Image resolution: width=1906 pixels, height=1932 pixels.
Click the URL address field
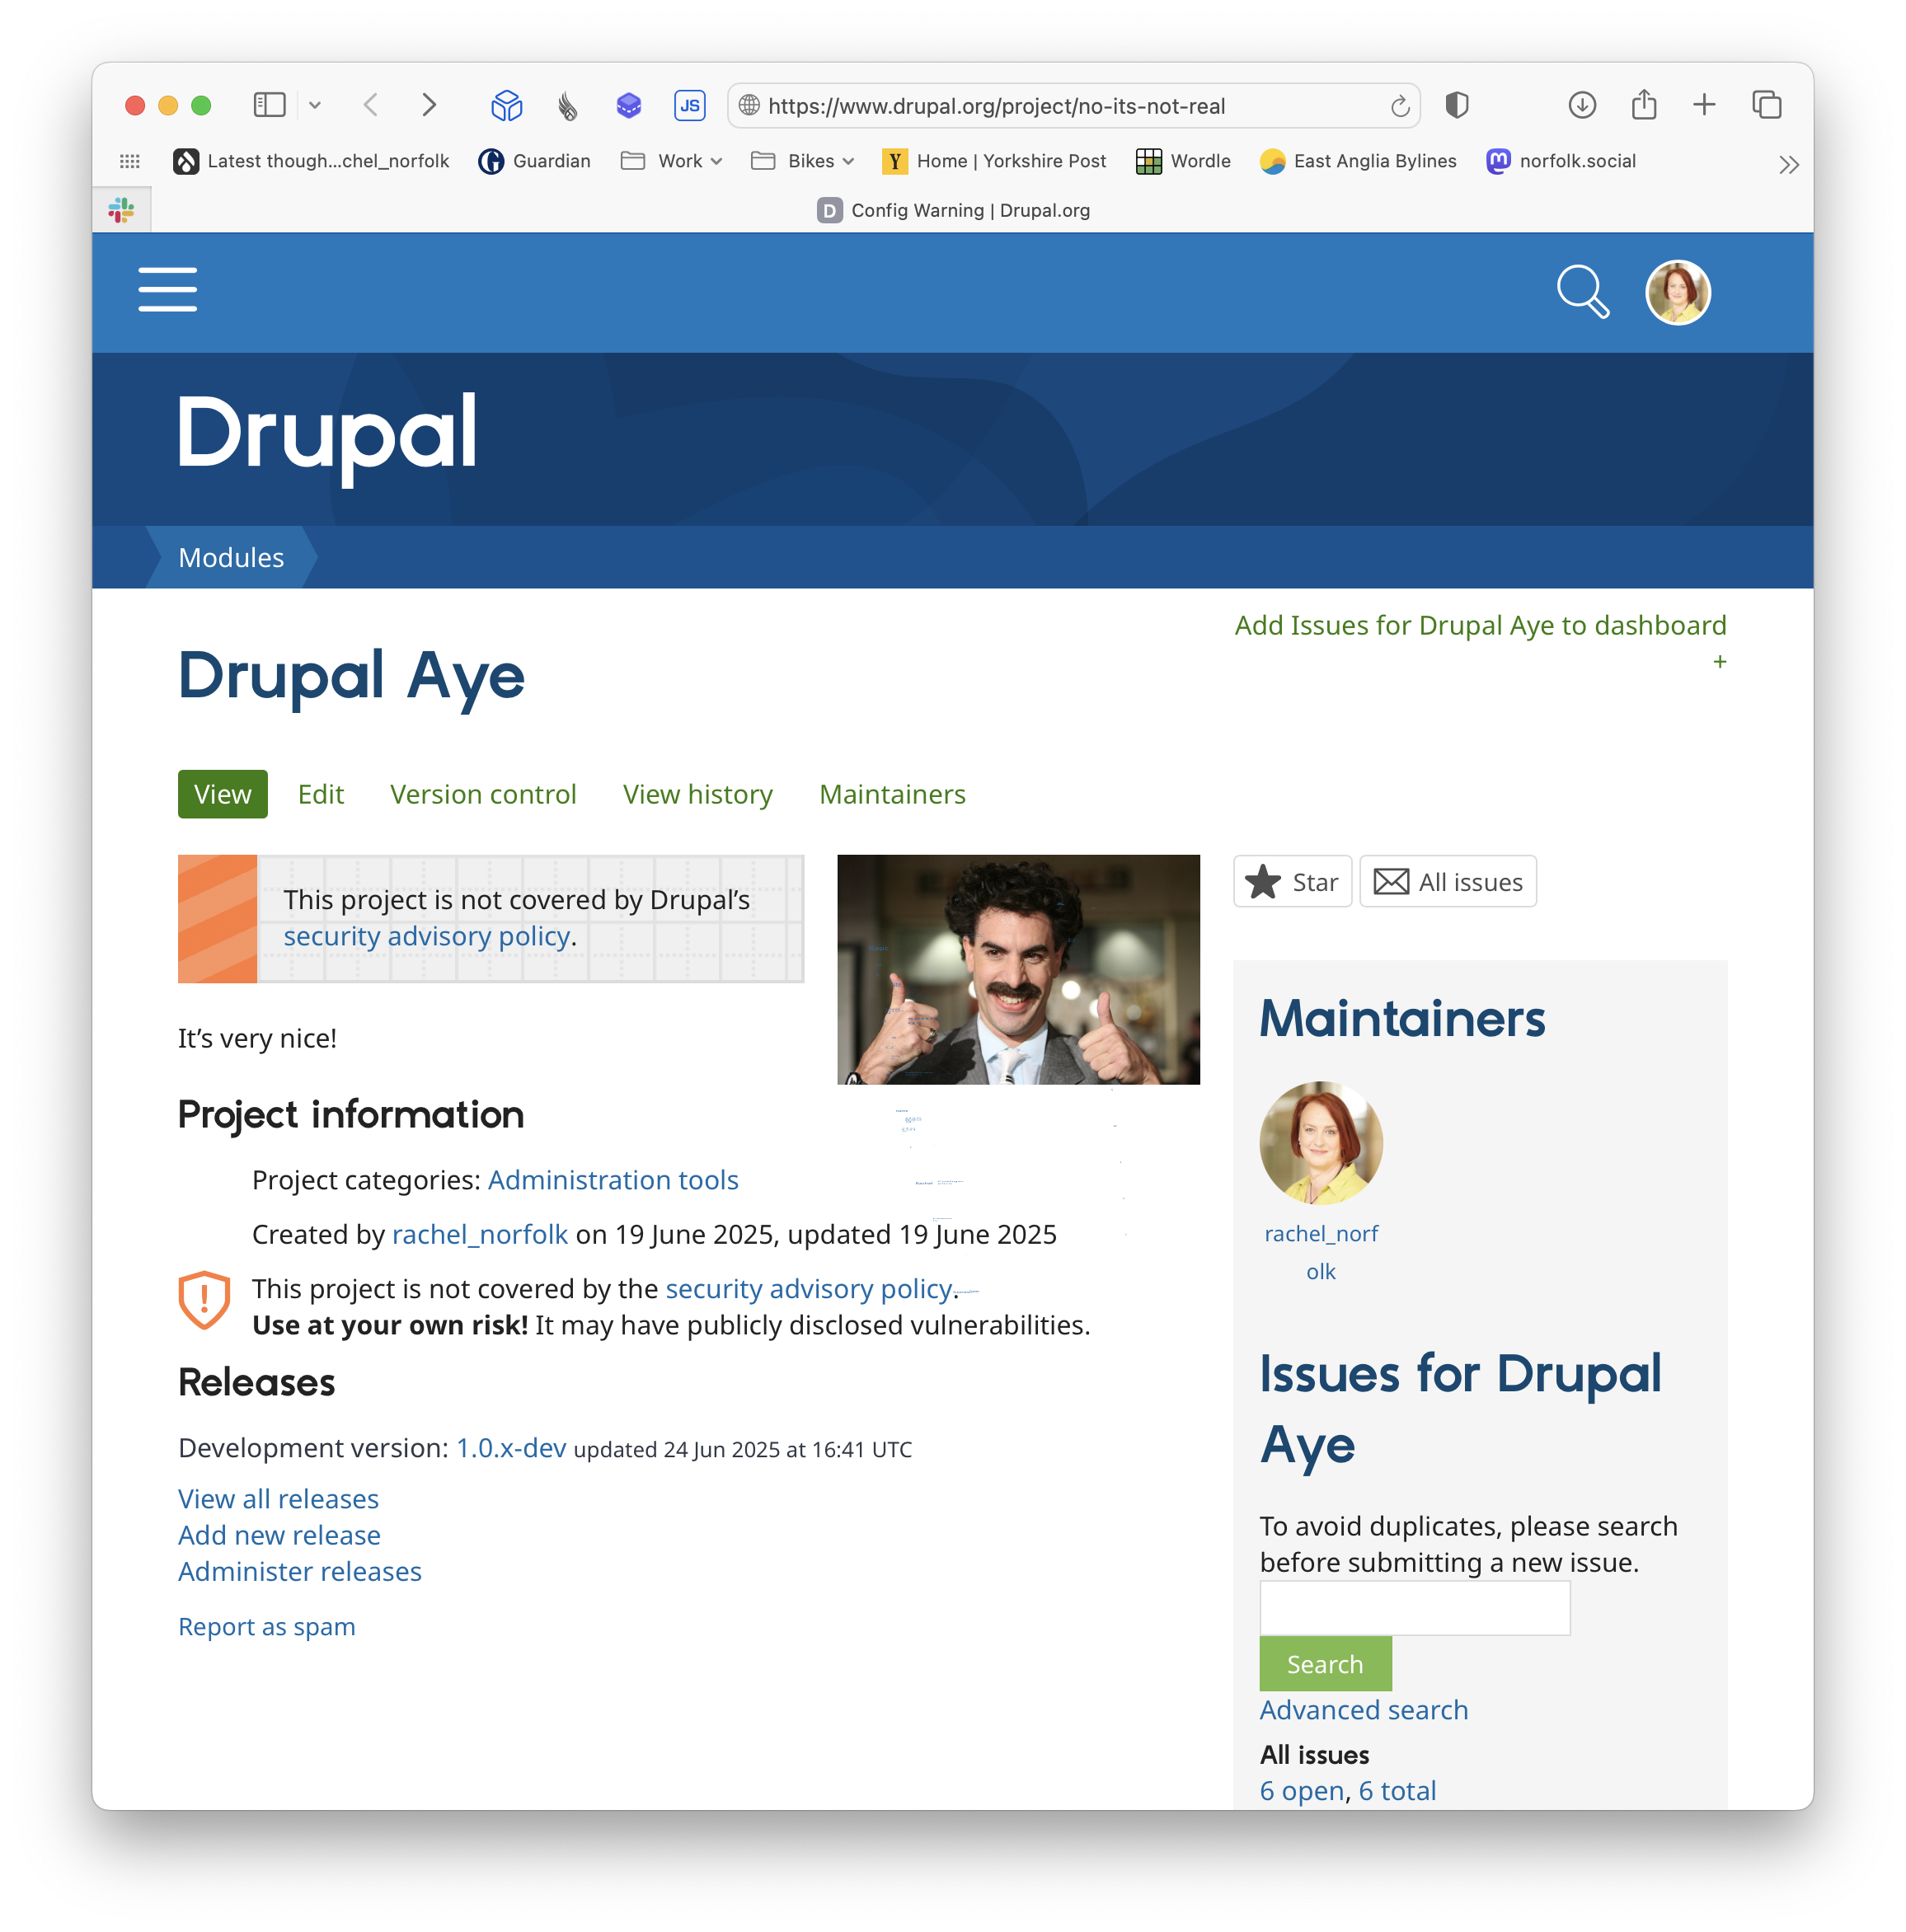tap(1073, 106)
